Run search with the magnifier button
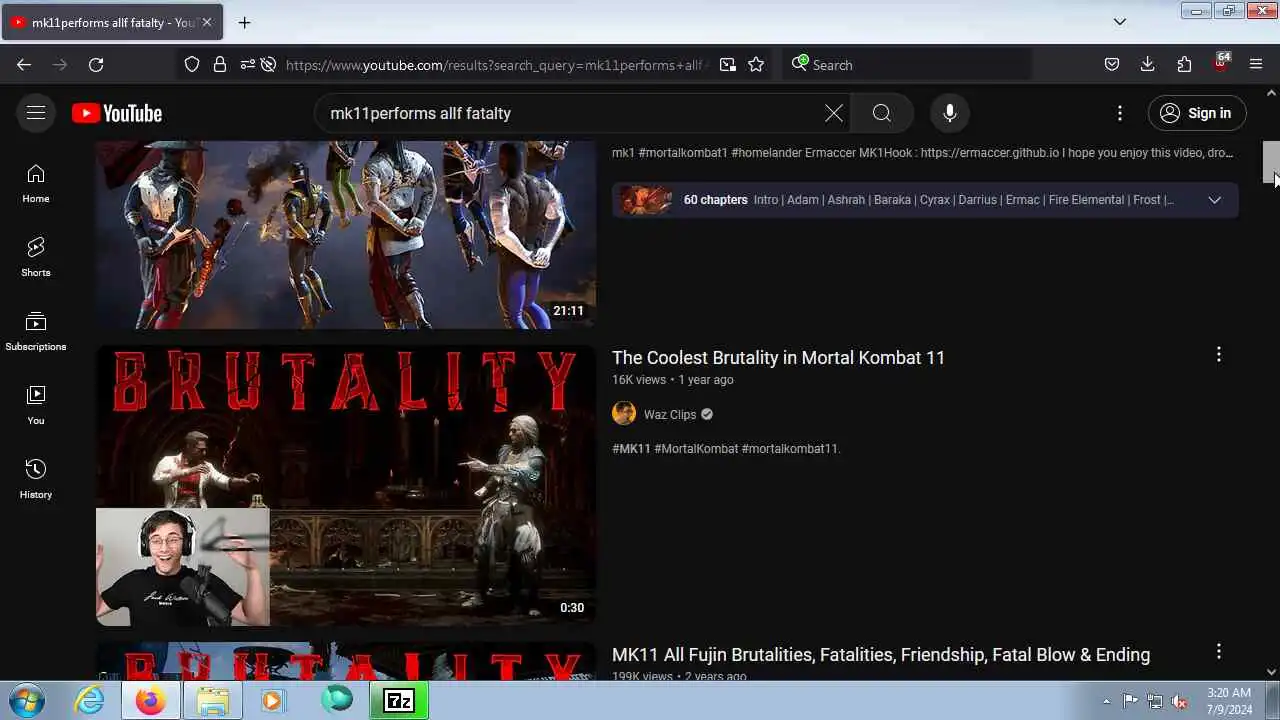The height and width of the screenshot is (720, 1280). point(881,113)
